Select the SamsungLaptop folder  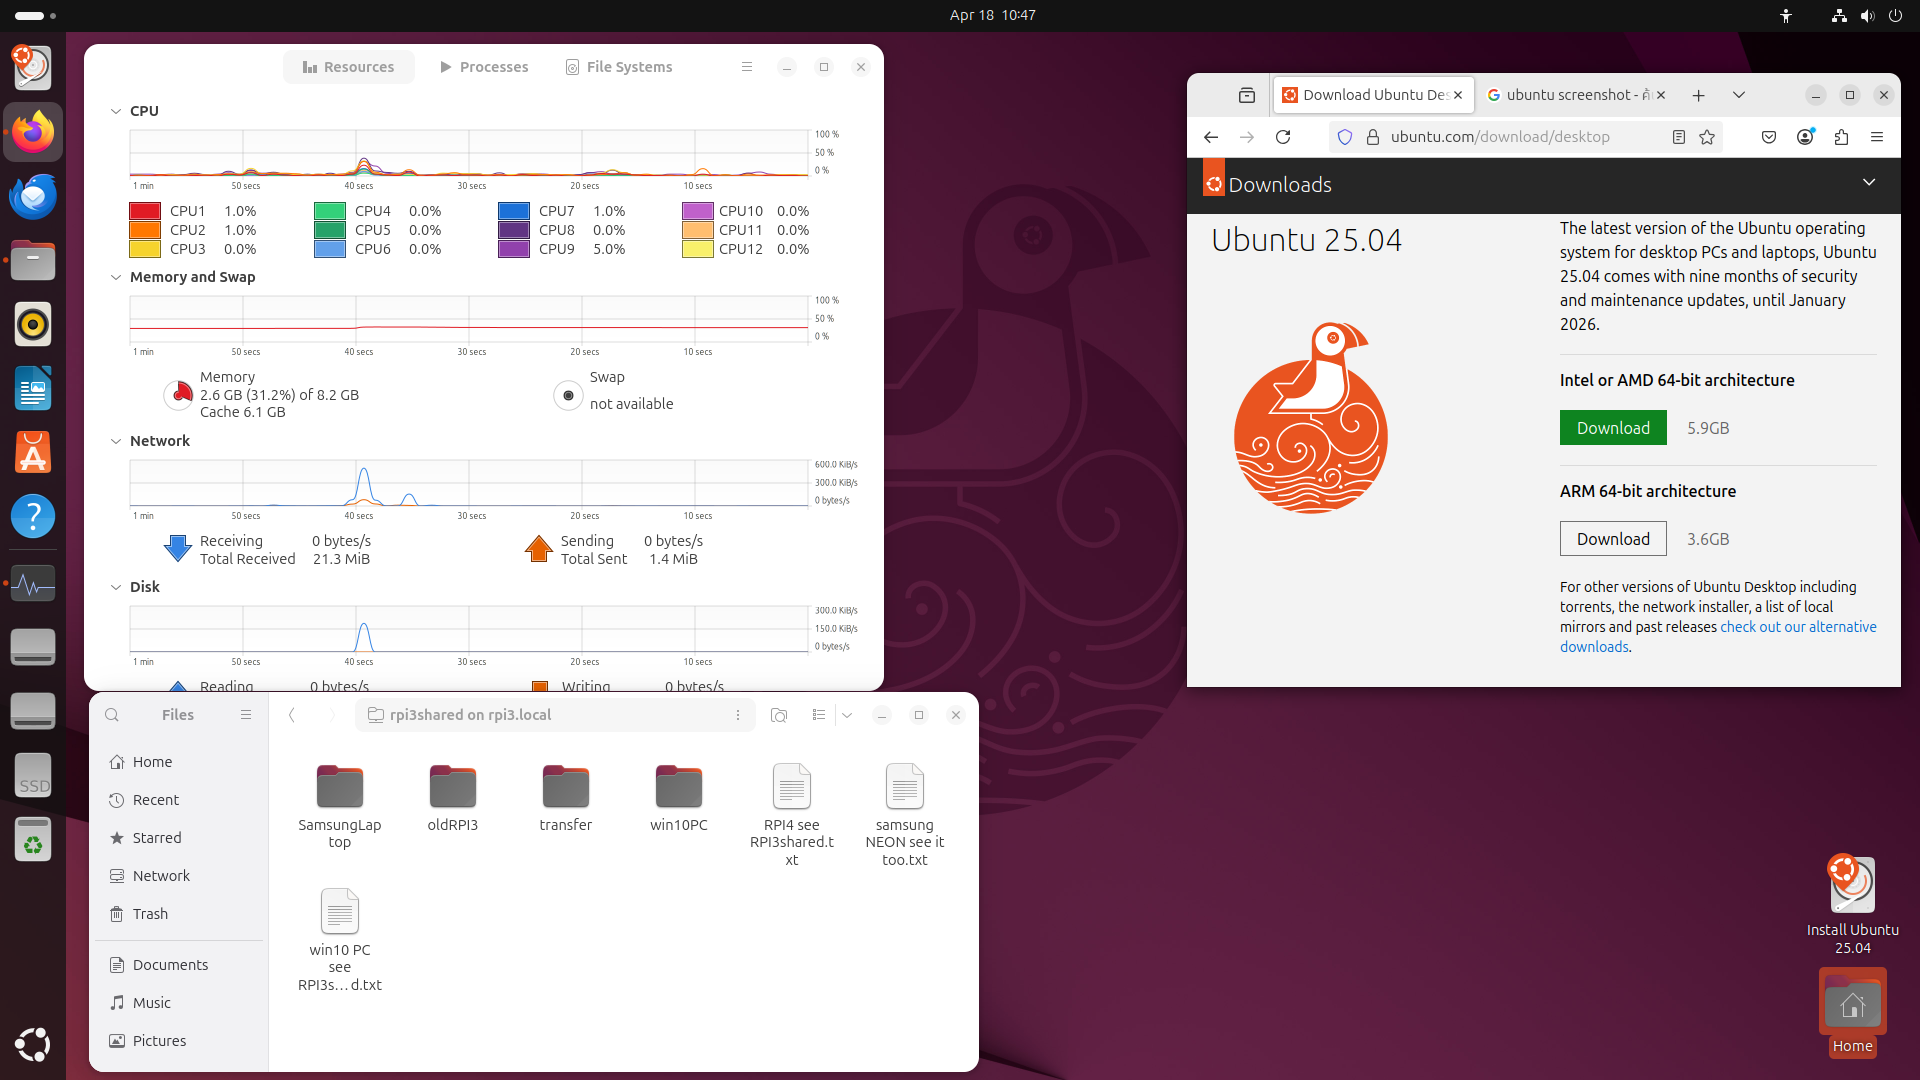[340, 806]
